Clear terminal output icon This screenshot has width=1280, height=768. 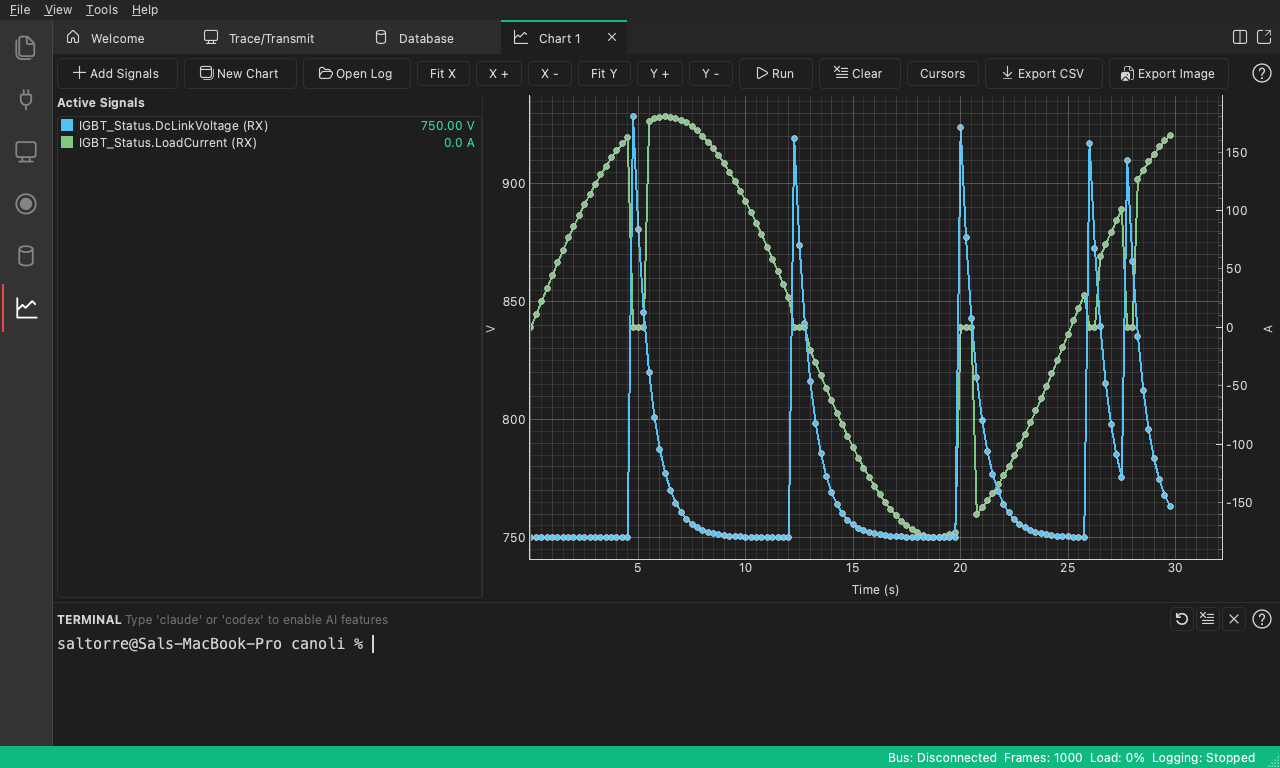(1208, 619)
